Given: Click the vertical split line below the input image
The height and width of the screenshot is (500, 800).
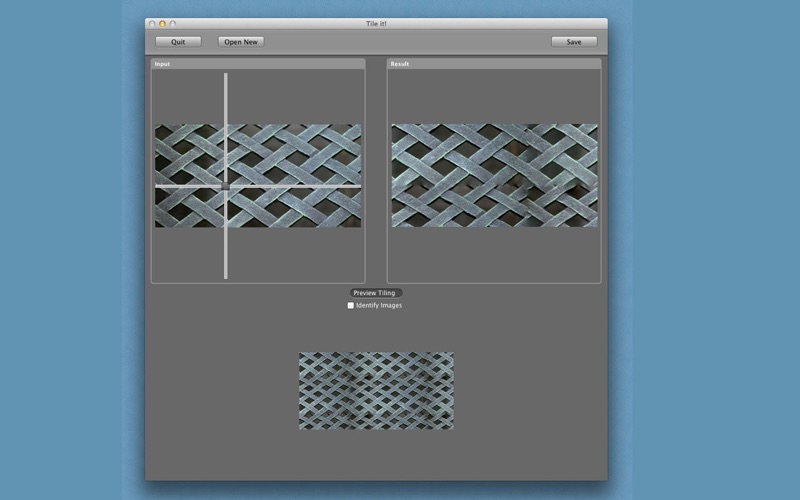Looking at the screenshot, I should pos(226,254).
